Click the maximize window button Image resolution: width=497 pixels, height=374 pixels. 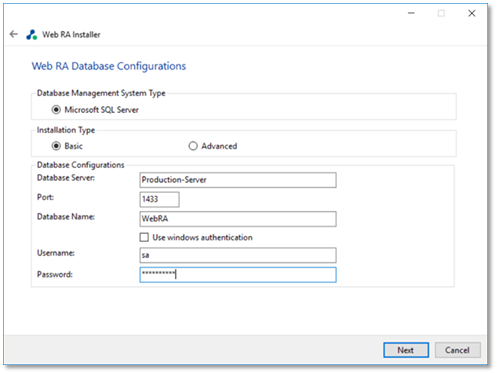click(x=441, y=13)
